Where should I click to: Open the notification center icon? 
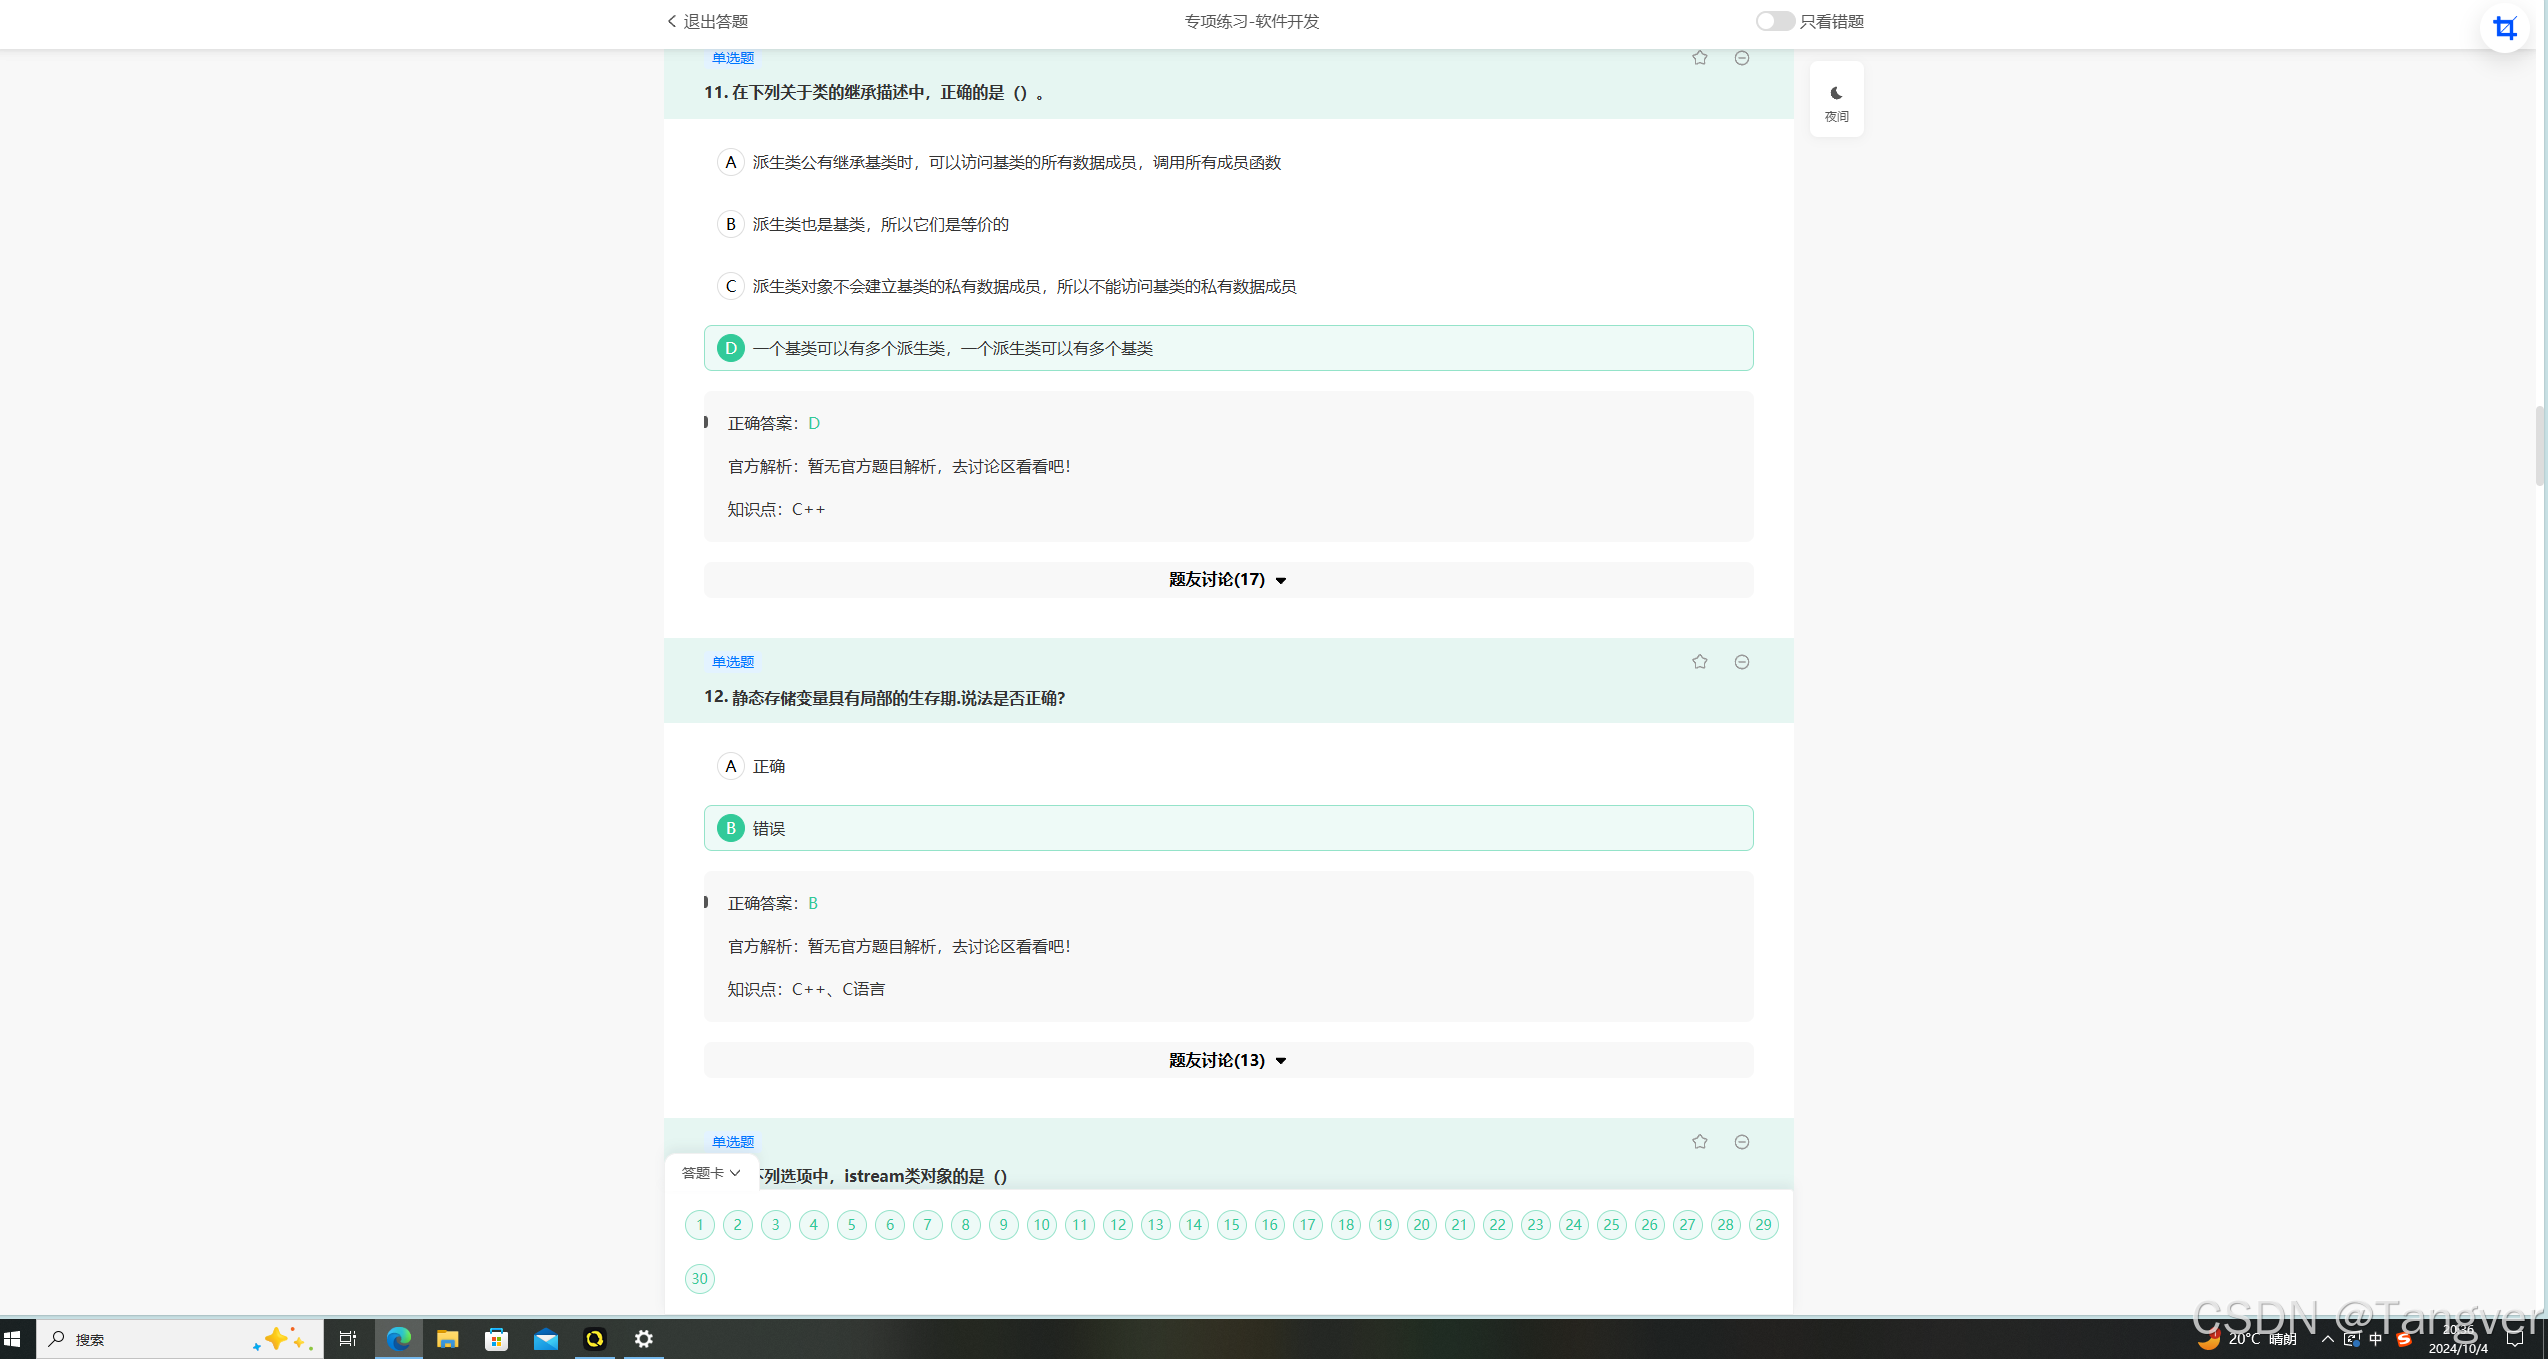[x=2516, y=1340]
